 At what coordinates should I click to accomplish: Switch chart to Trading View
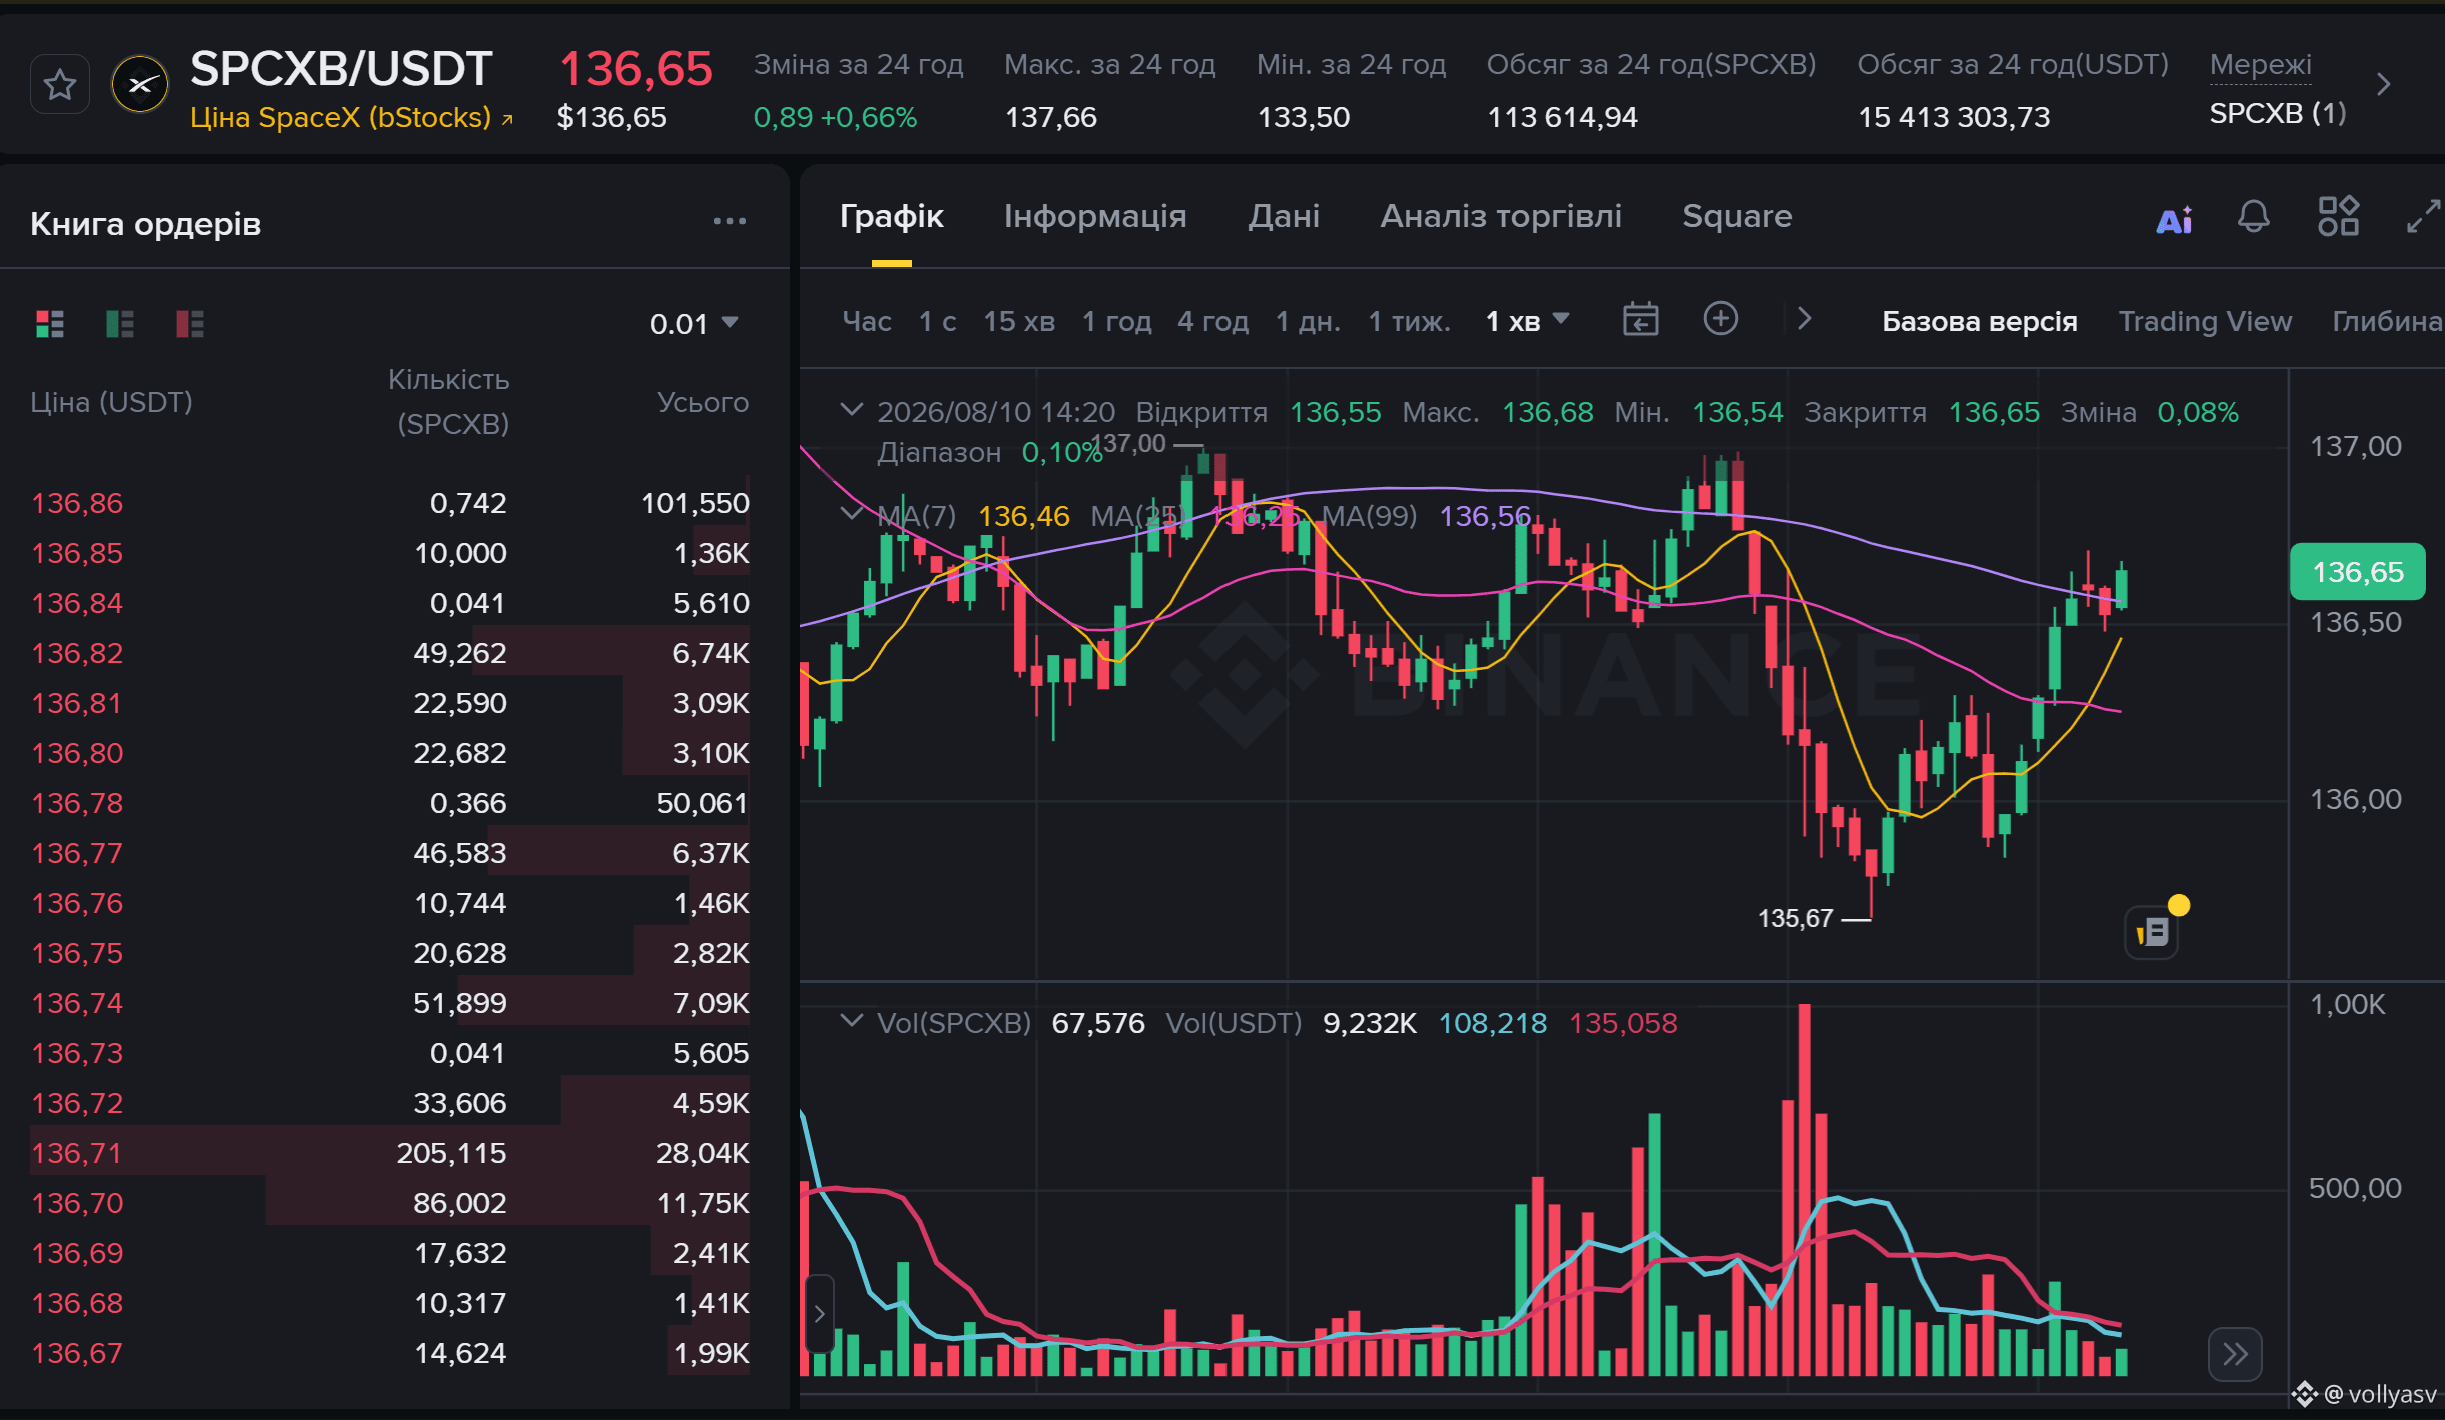pyautogui.click(x=2205, y=321)
